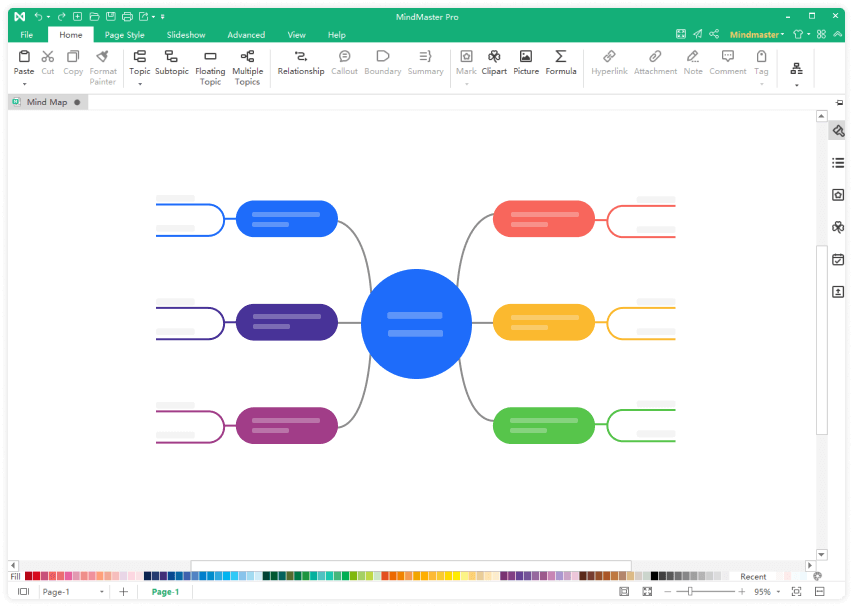Open the outline list panel in sidebar

[838, 163]
